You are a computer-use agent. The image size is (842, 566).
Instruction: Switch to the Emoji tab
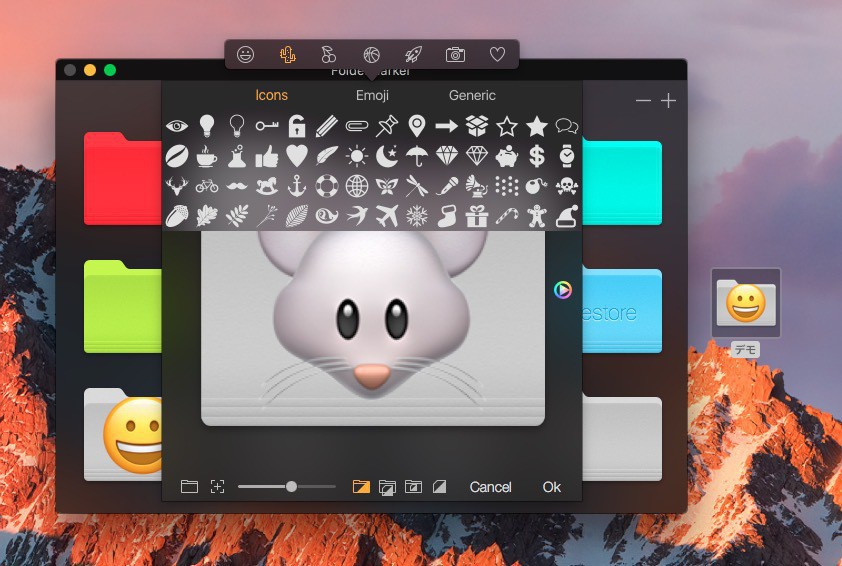pyautogui.click(x=372, y=95)
